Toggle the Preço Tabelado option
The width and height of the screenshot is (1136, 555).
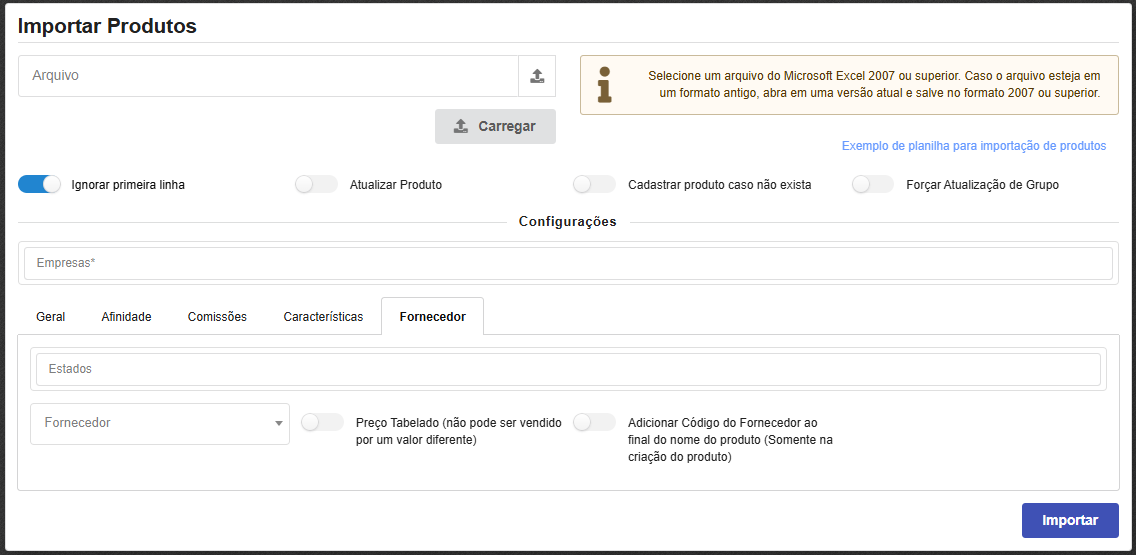322,422
